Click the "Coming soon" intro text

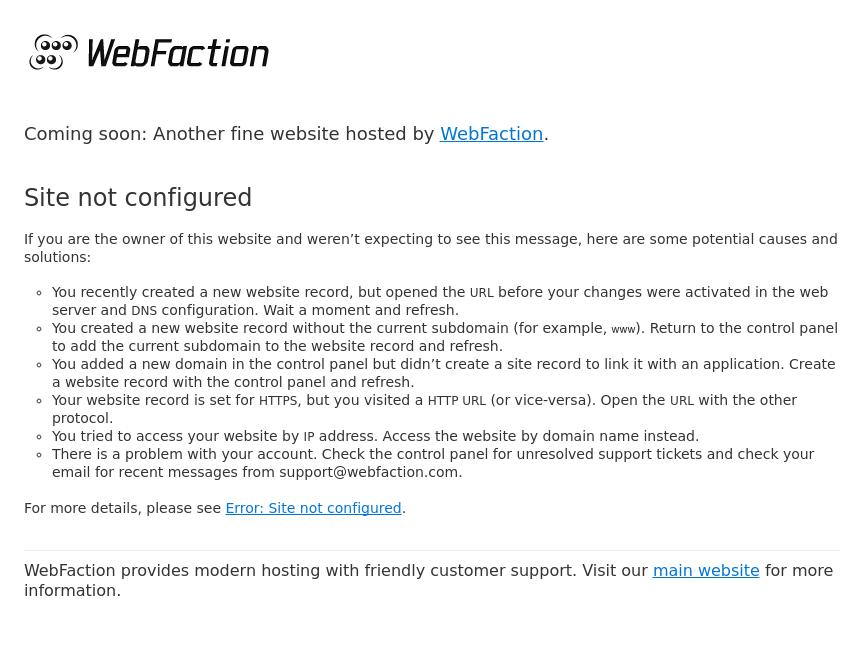(x=230, y=134)
